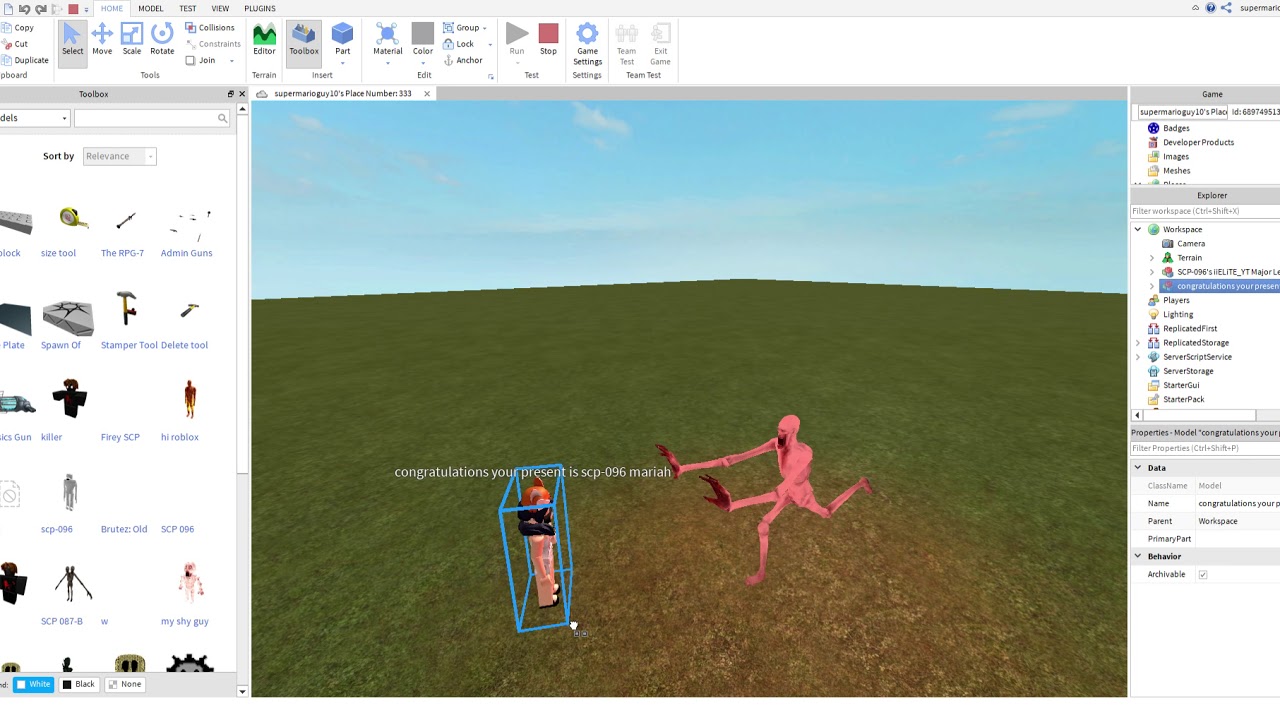Search the toolbox with magnifier icon

point(222,118)
